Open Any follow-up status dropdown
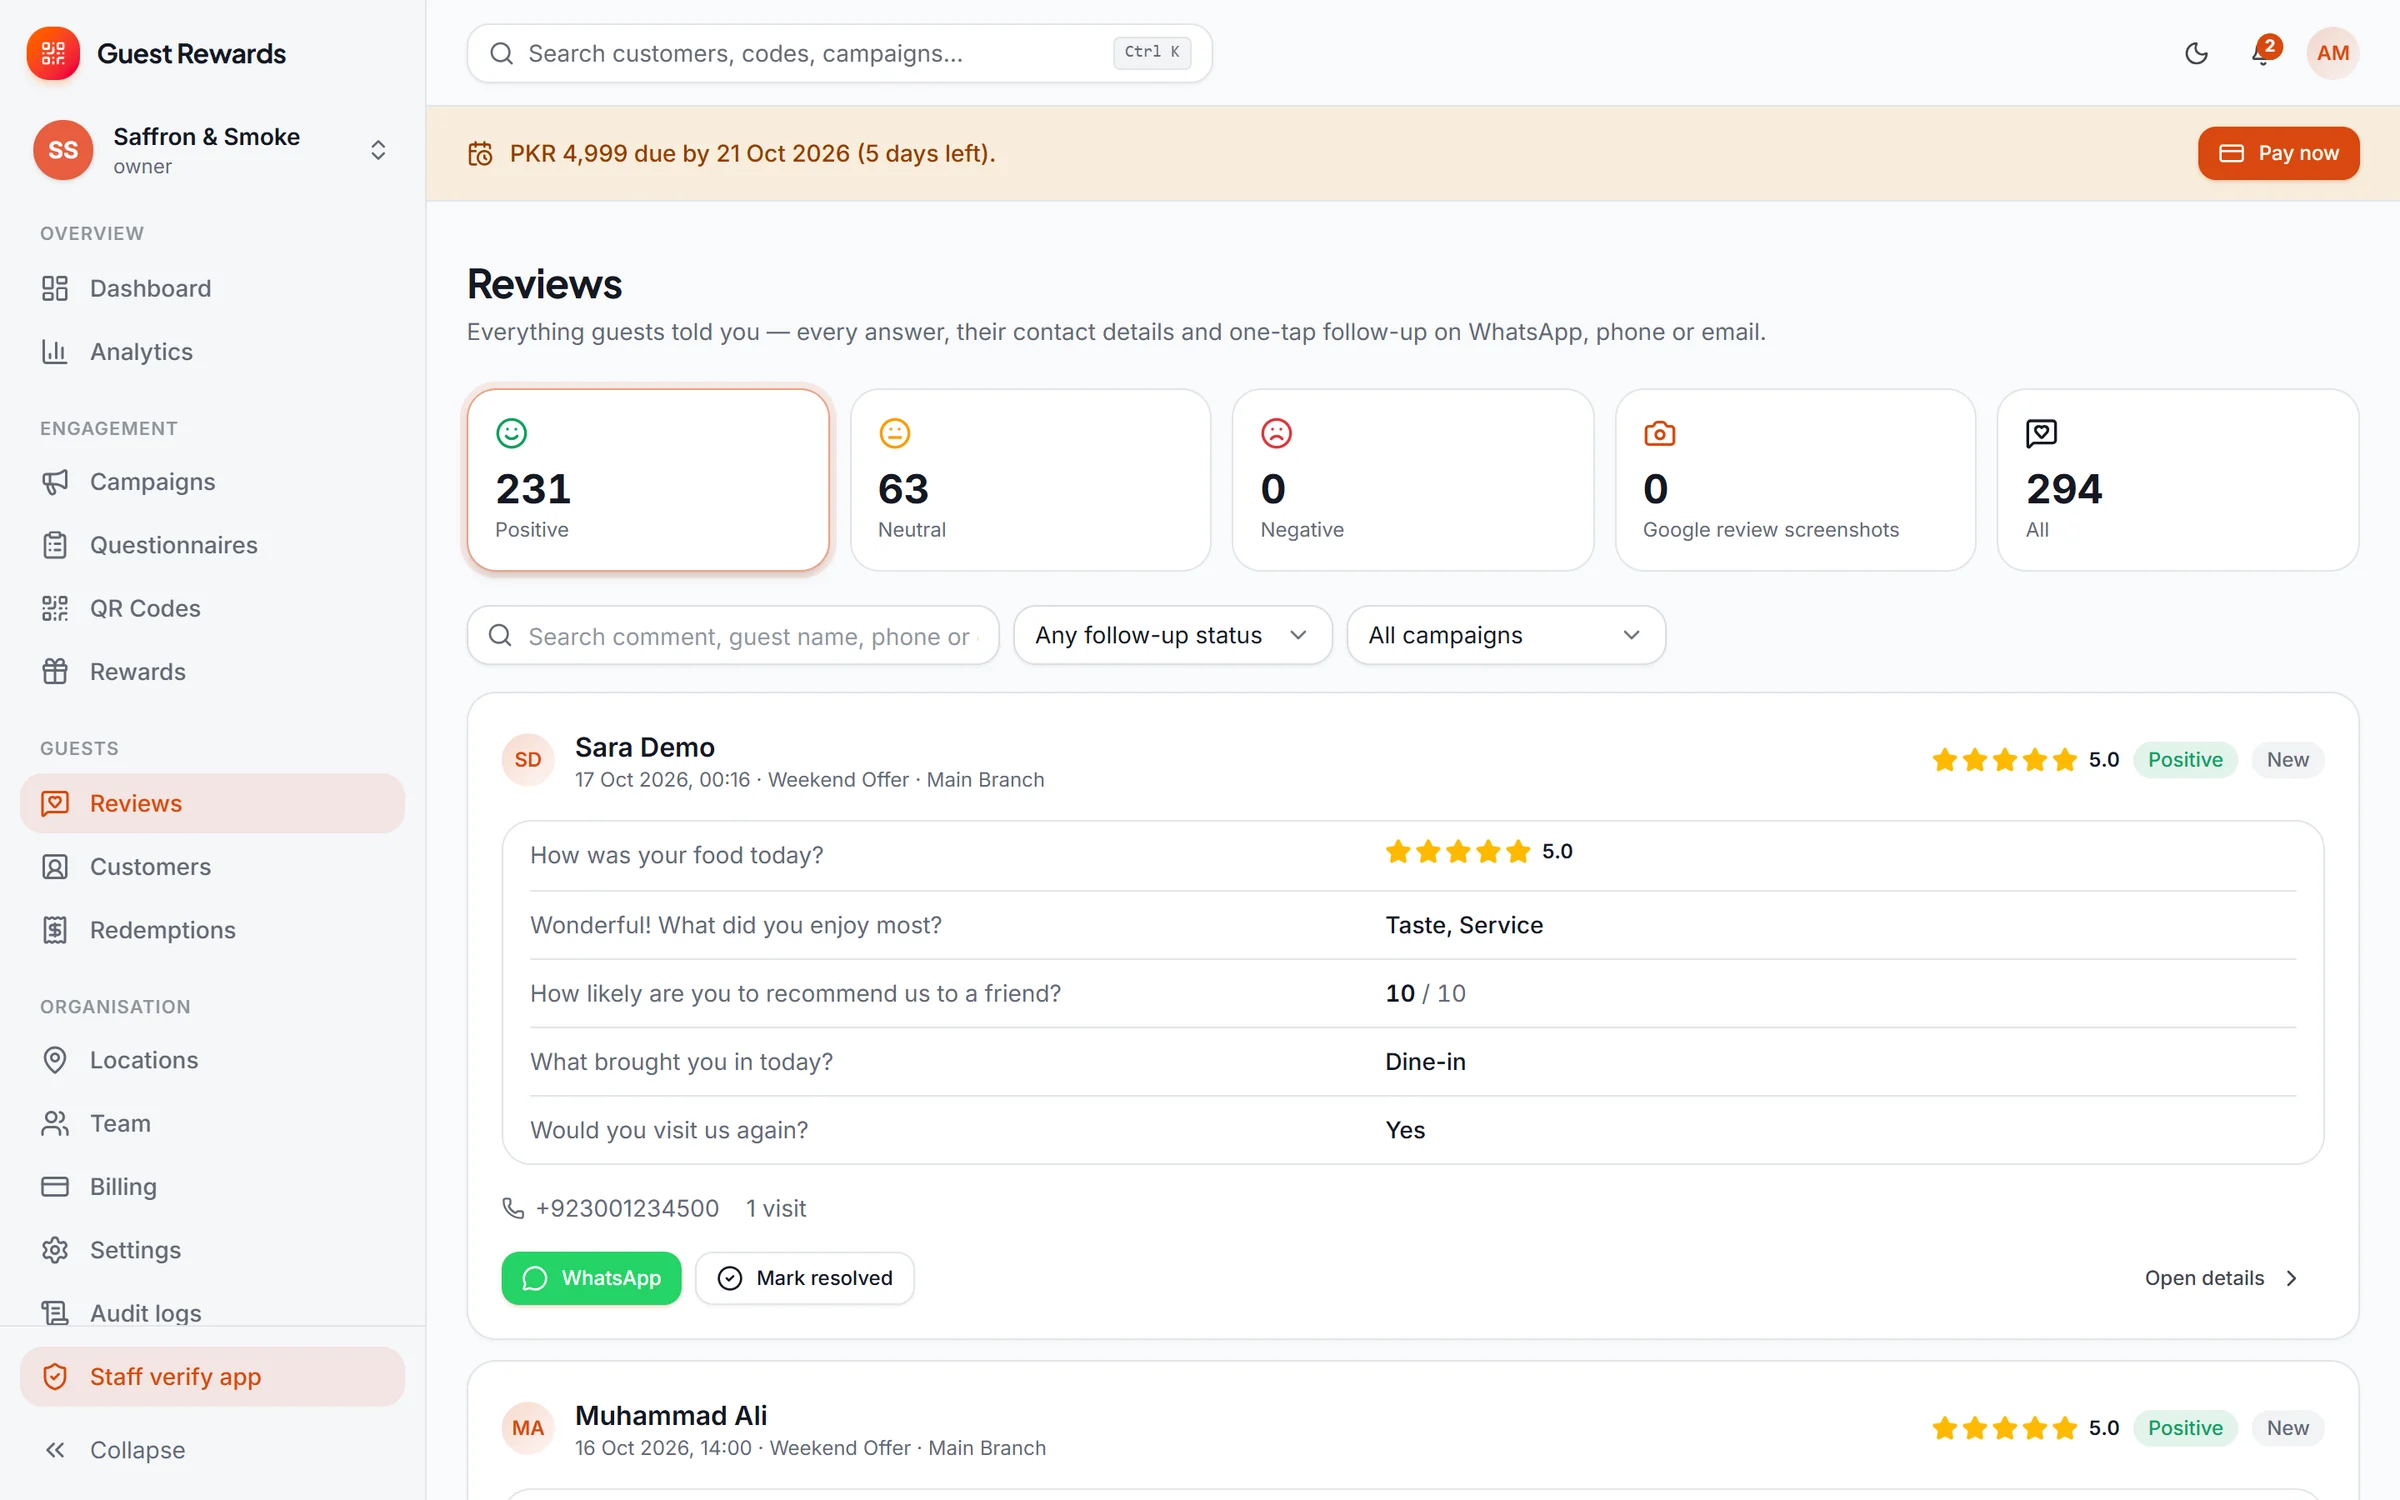Screen dimensions: 2400x1500 (1172, 635)
